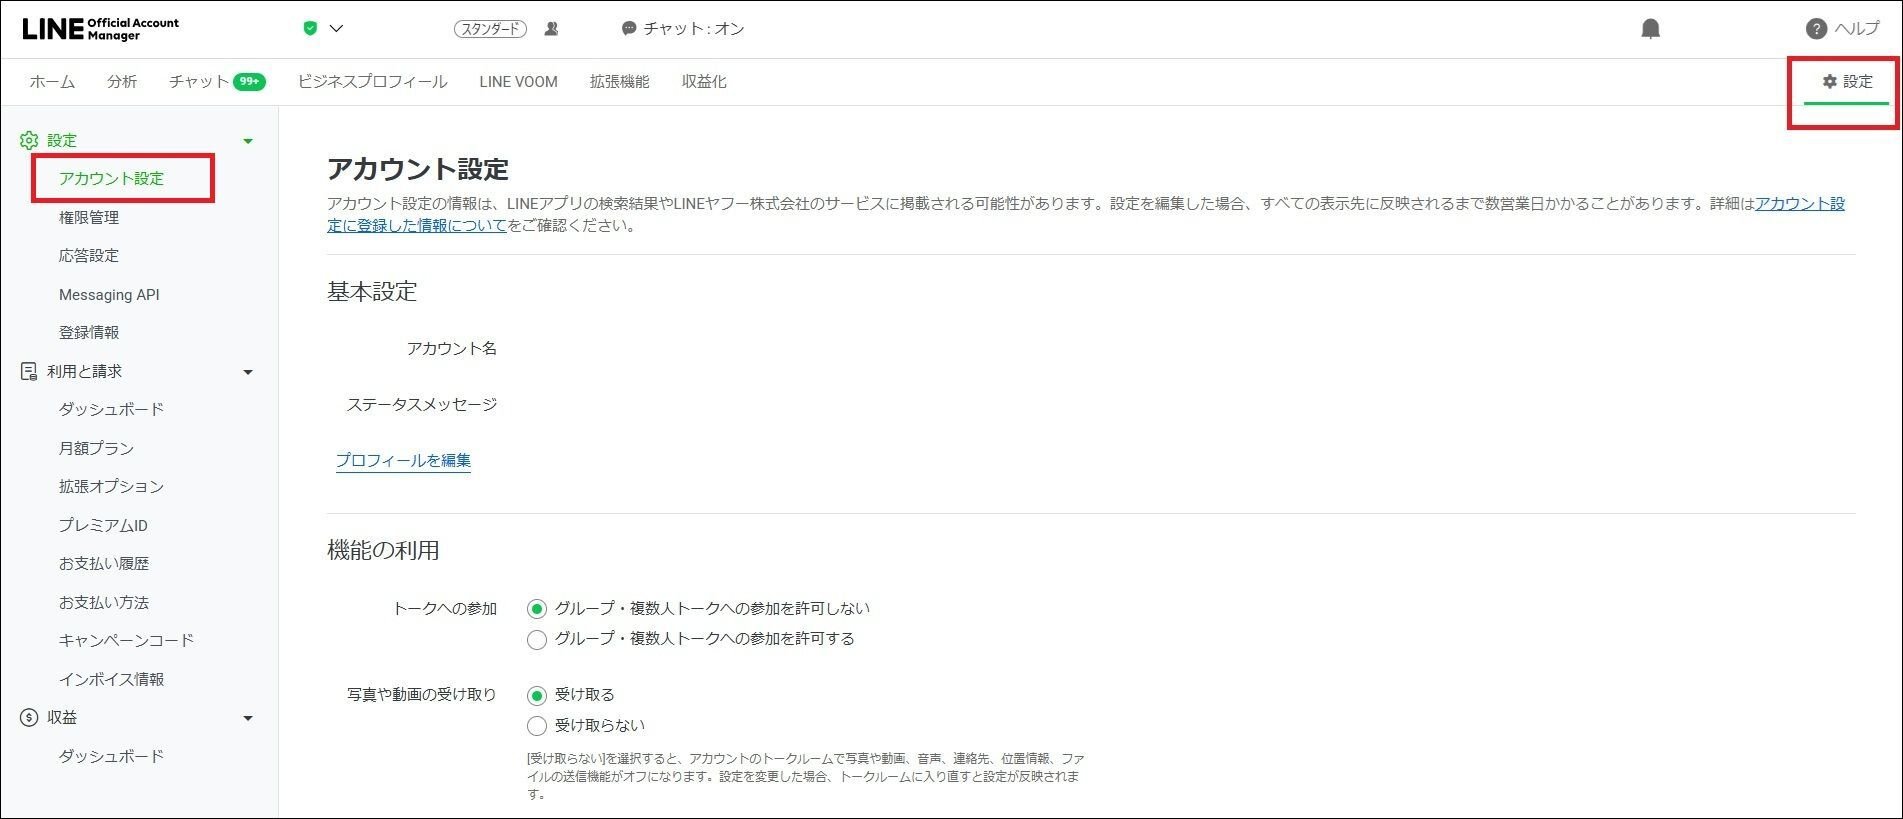Image resolution: width=1903 pixels, height=819 pixels.
Task: Click the green verified shield icon
Action: pyautogui.click(x=310, y=28)
